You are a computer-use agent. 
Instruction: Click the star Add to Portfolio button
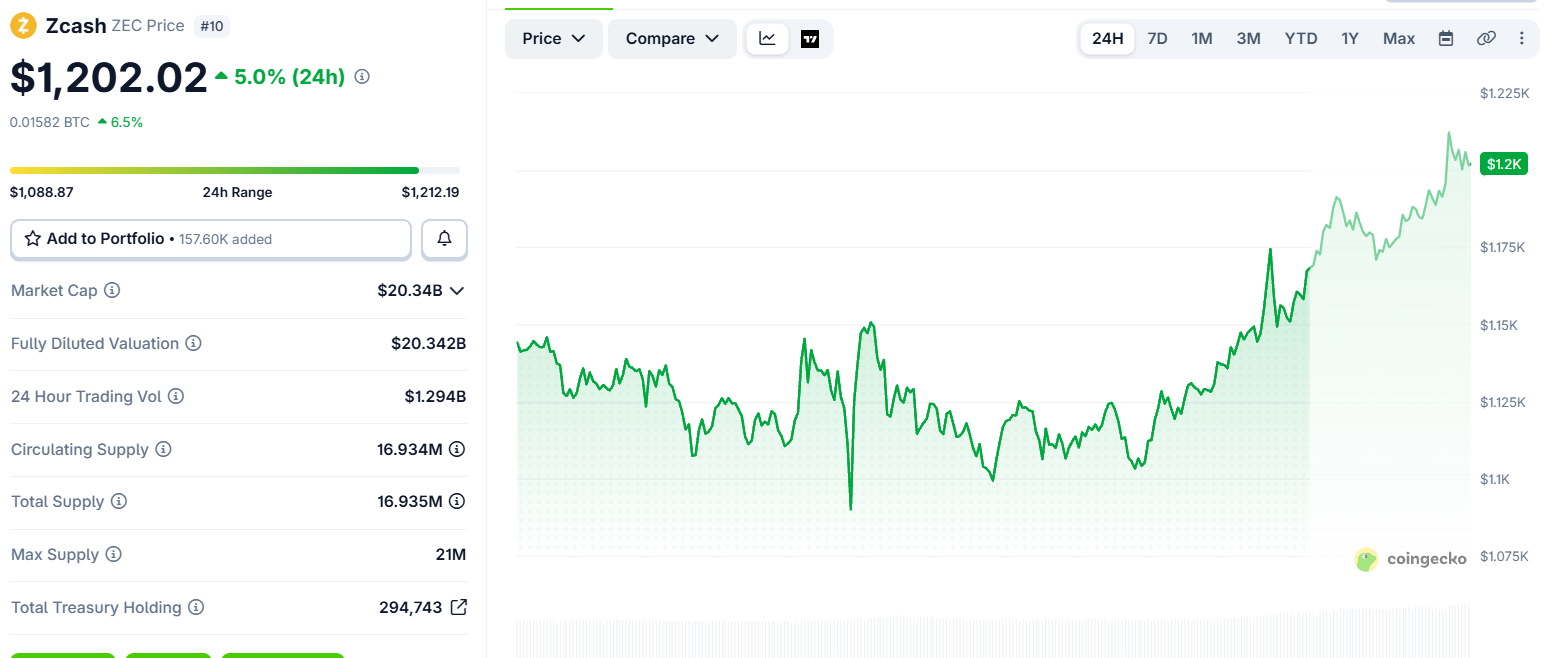pyautogui.click(x=211, y=239)
